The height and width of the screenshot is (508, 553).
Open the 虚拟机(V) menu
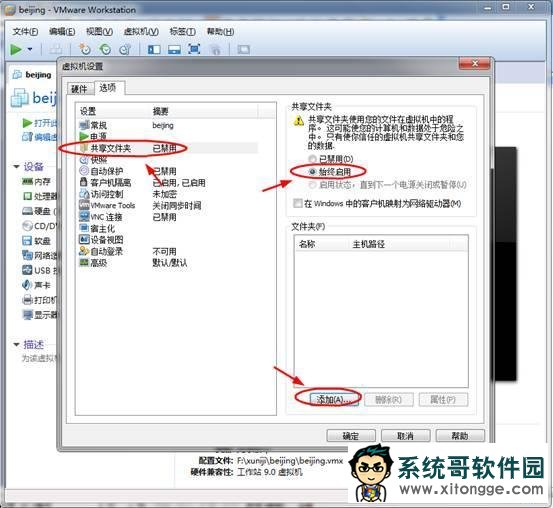click(x=141, y=32)
